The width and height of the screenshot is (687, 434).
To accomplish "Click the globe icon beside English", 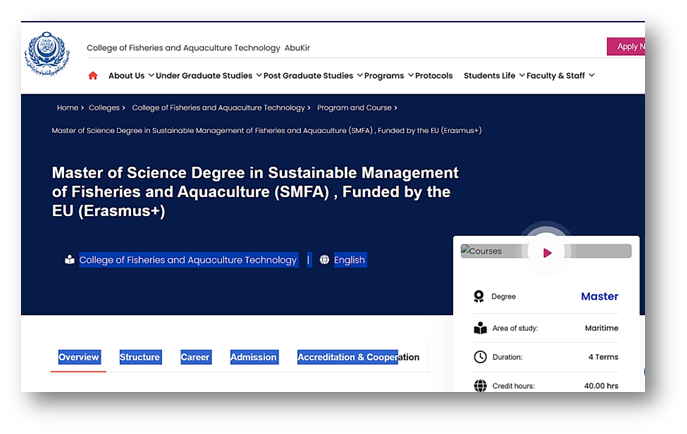I will (324, 260).
